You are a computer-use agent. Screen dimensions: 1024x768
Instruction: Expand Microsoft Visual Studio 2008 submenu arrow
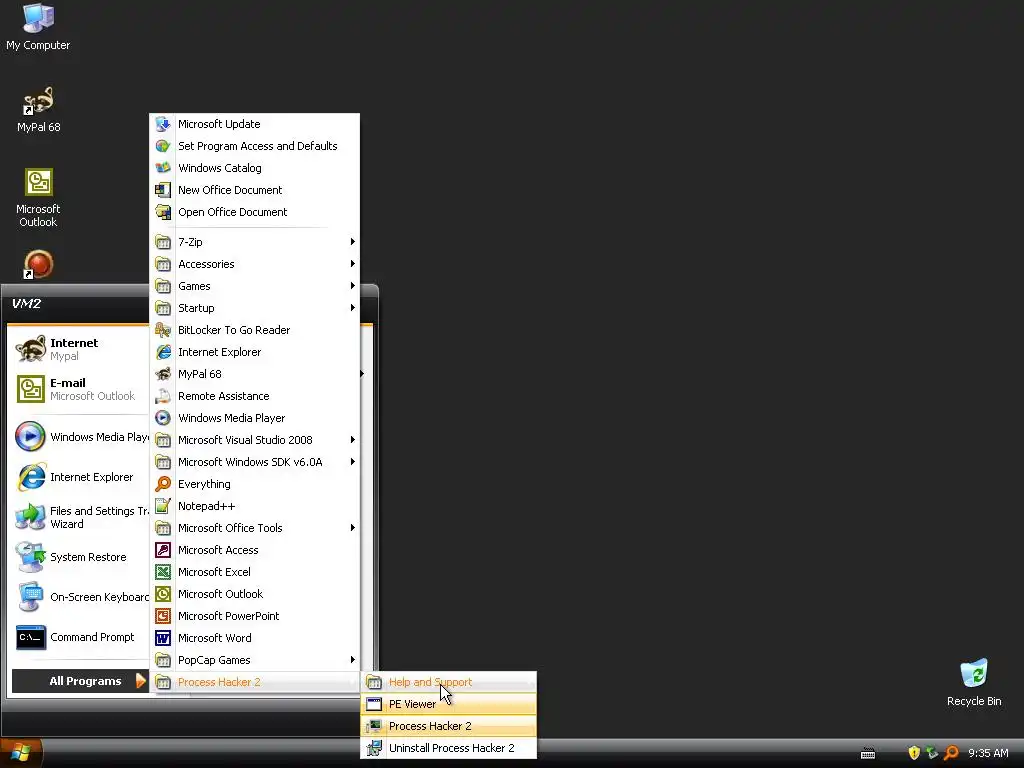(353, 440)
